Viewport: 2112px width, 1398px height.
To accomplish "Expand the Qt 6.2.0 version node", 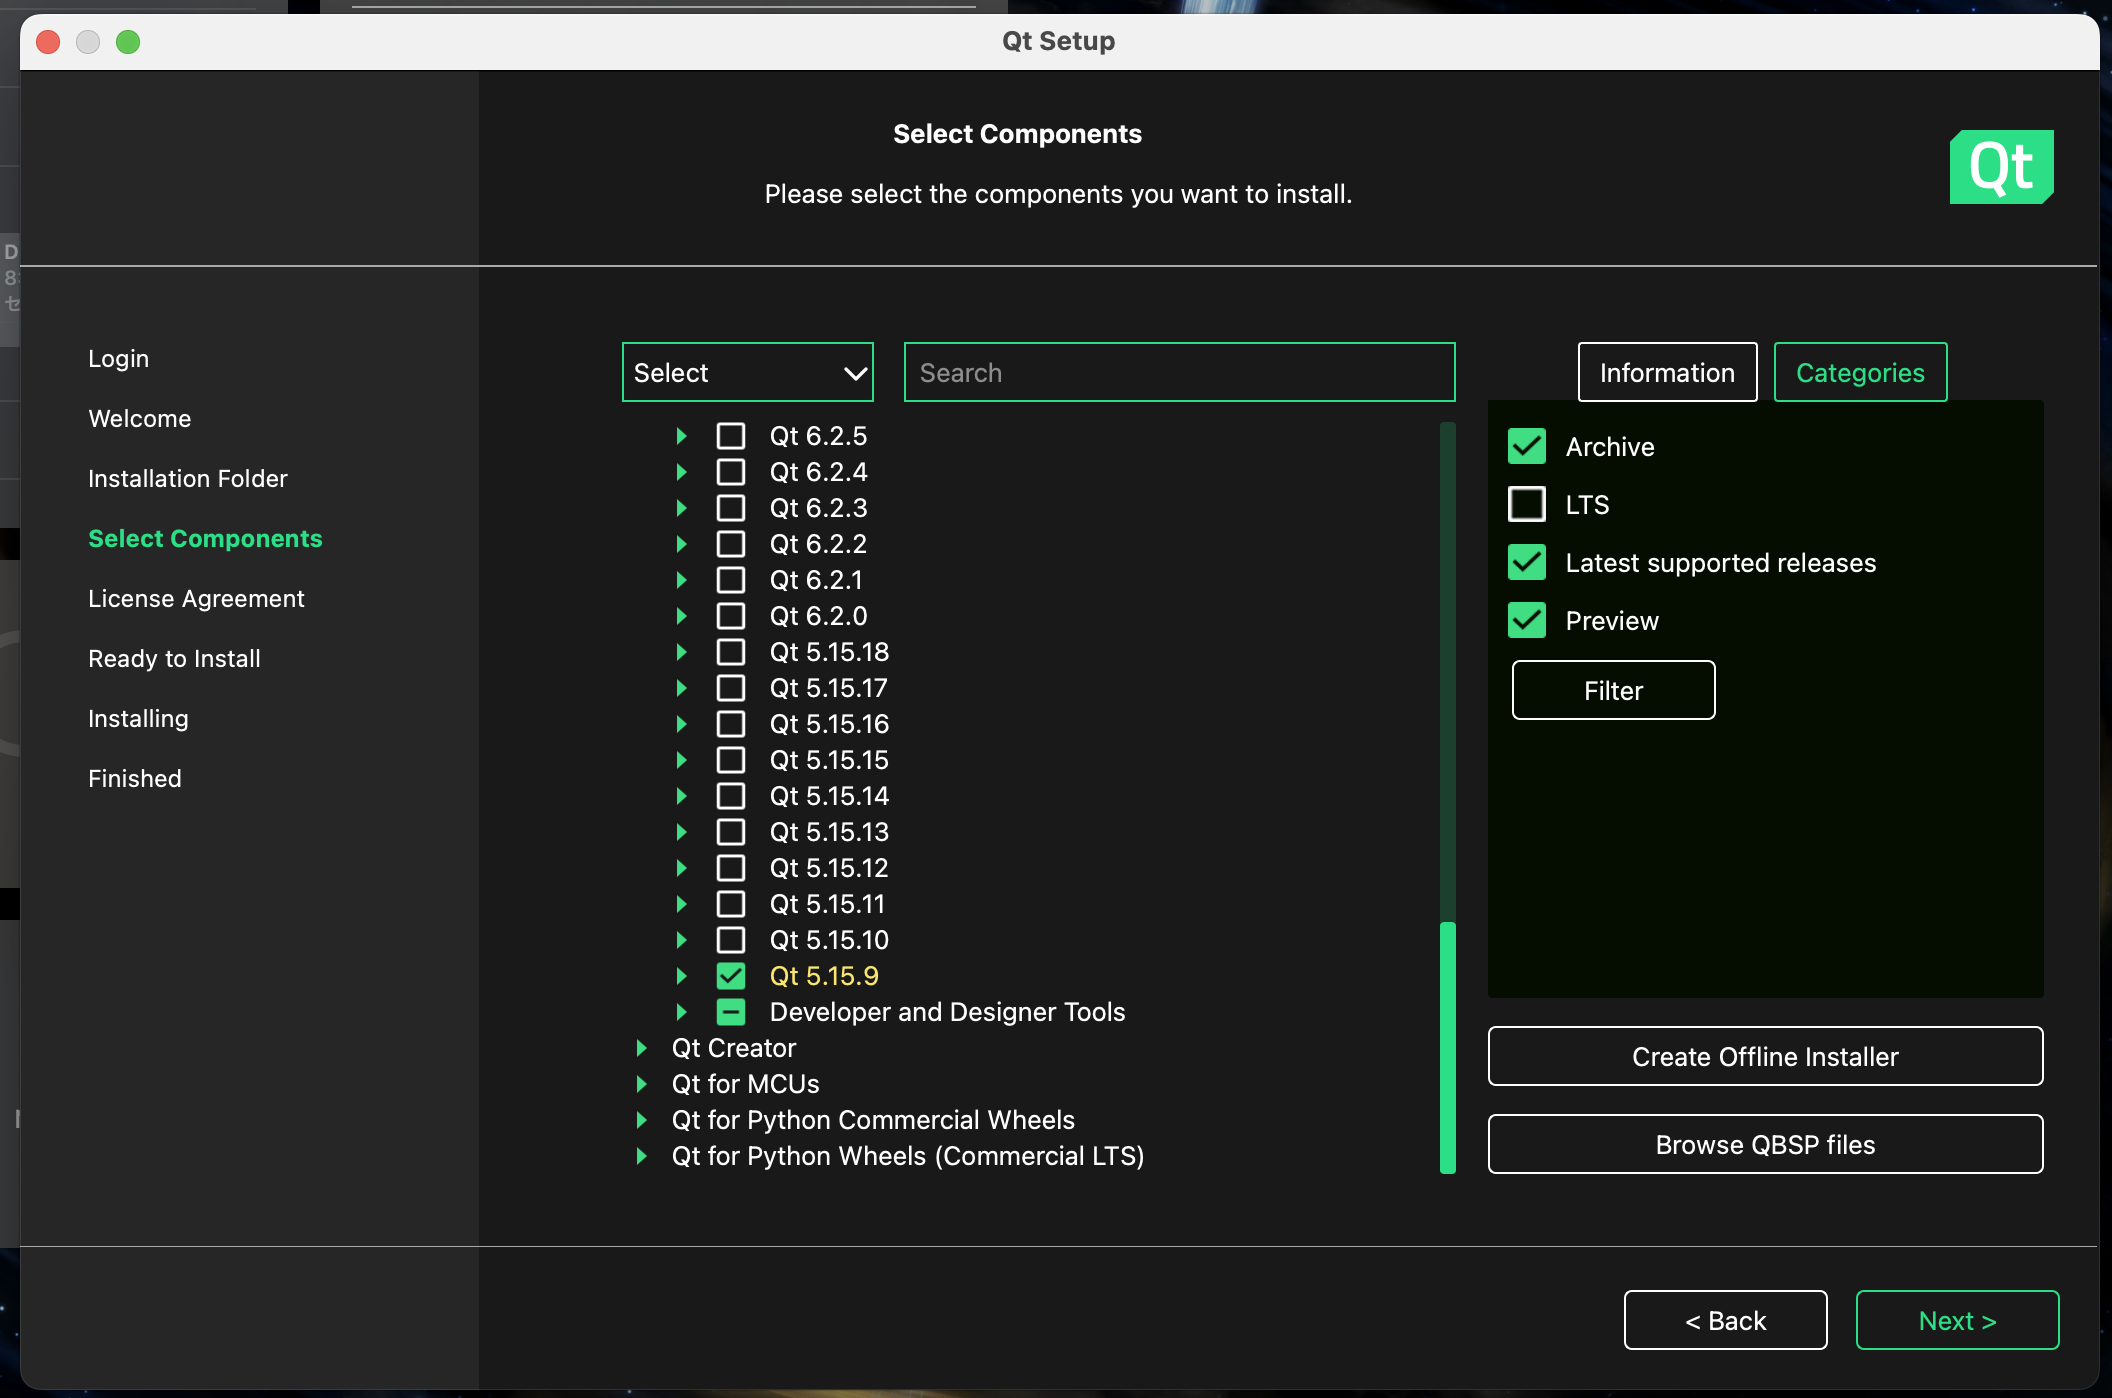I will coord(683,616).
